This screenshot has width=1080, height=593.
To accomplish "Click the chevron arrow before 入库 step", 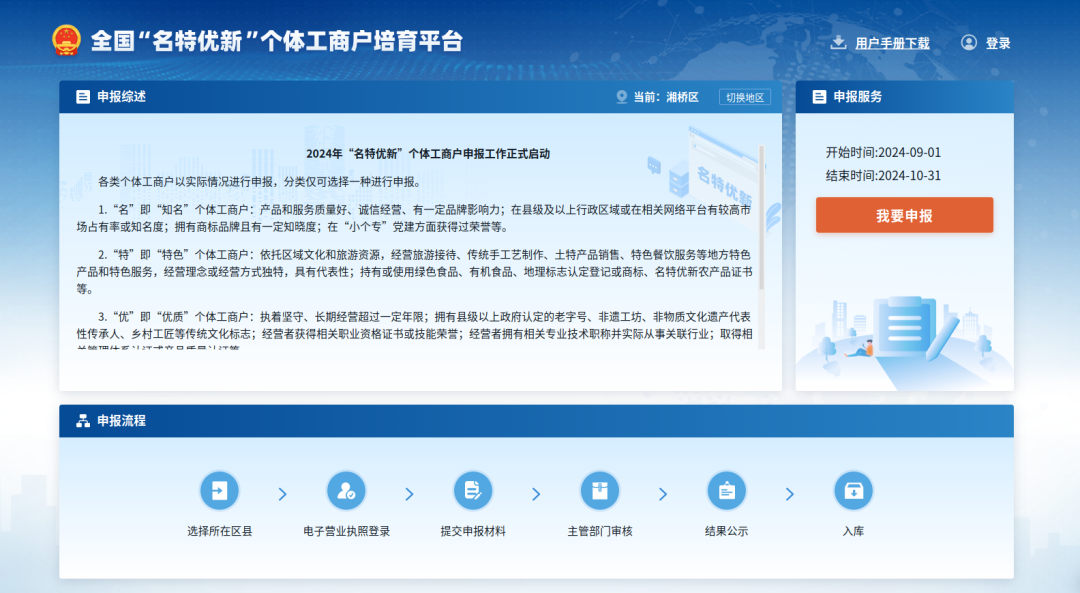I will [x=790, y=494].
